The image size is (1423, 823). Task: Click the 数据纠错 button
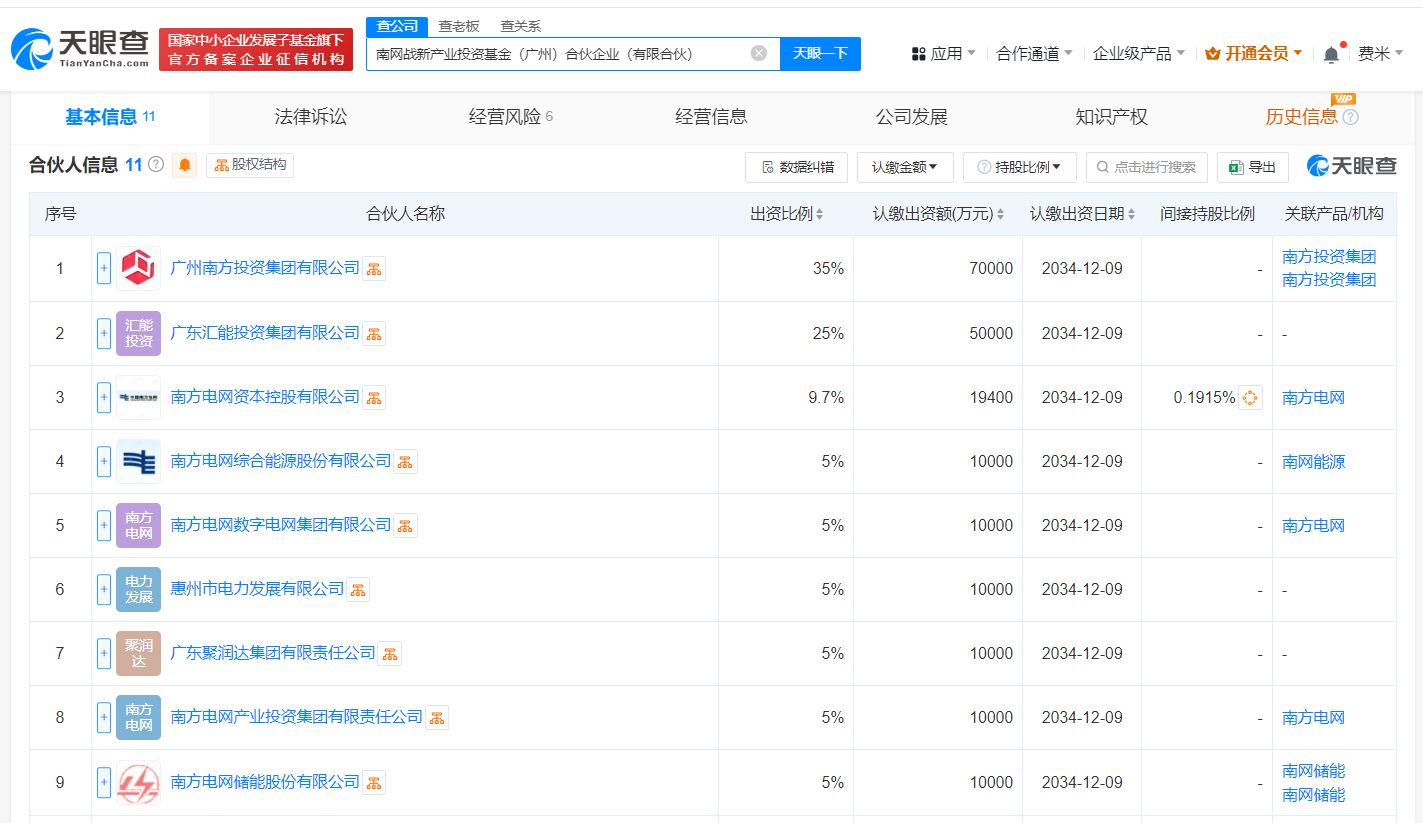(x=796, y=167)
